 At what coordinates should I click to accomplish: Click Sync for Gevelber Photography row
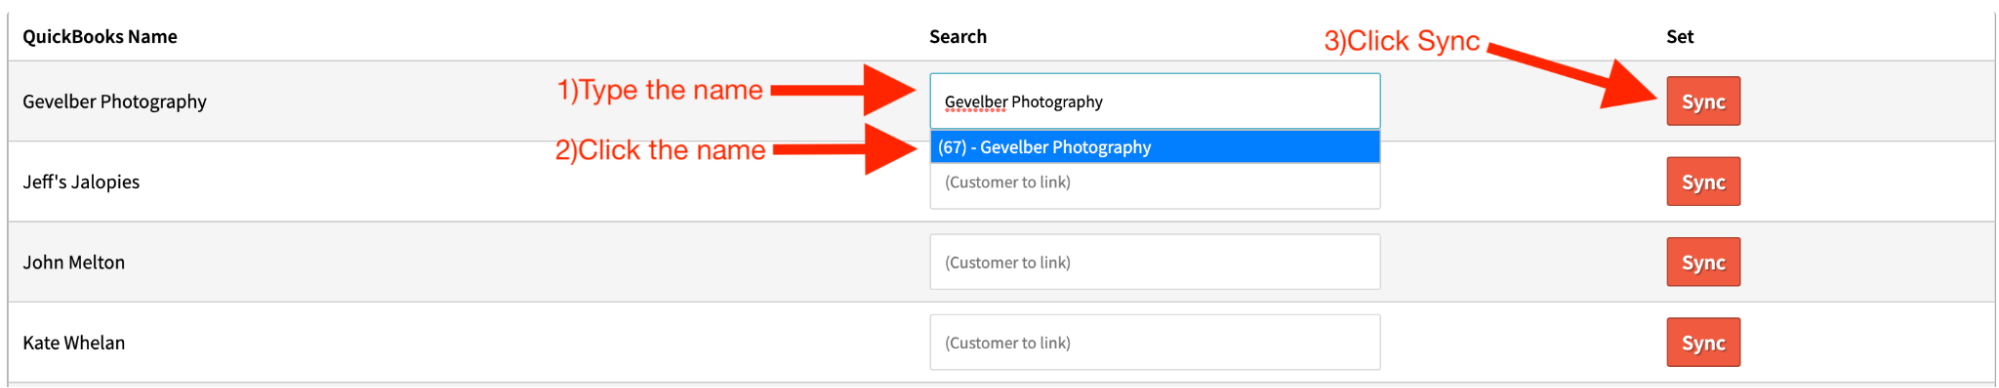[x=1703, y=101]
